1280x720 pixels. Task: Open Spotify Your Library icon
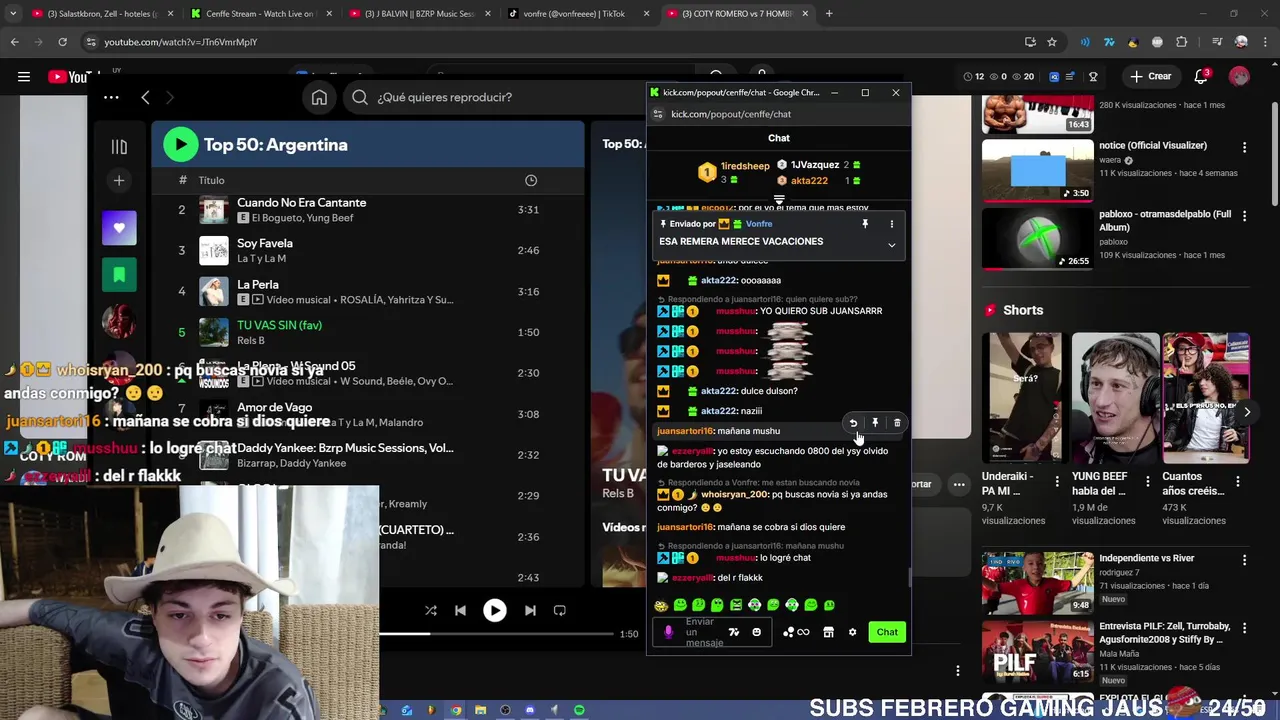tap(119, 147)
